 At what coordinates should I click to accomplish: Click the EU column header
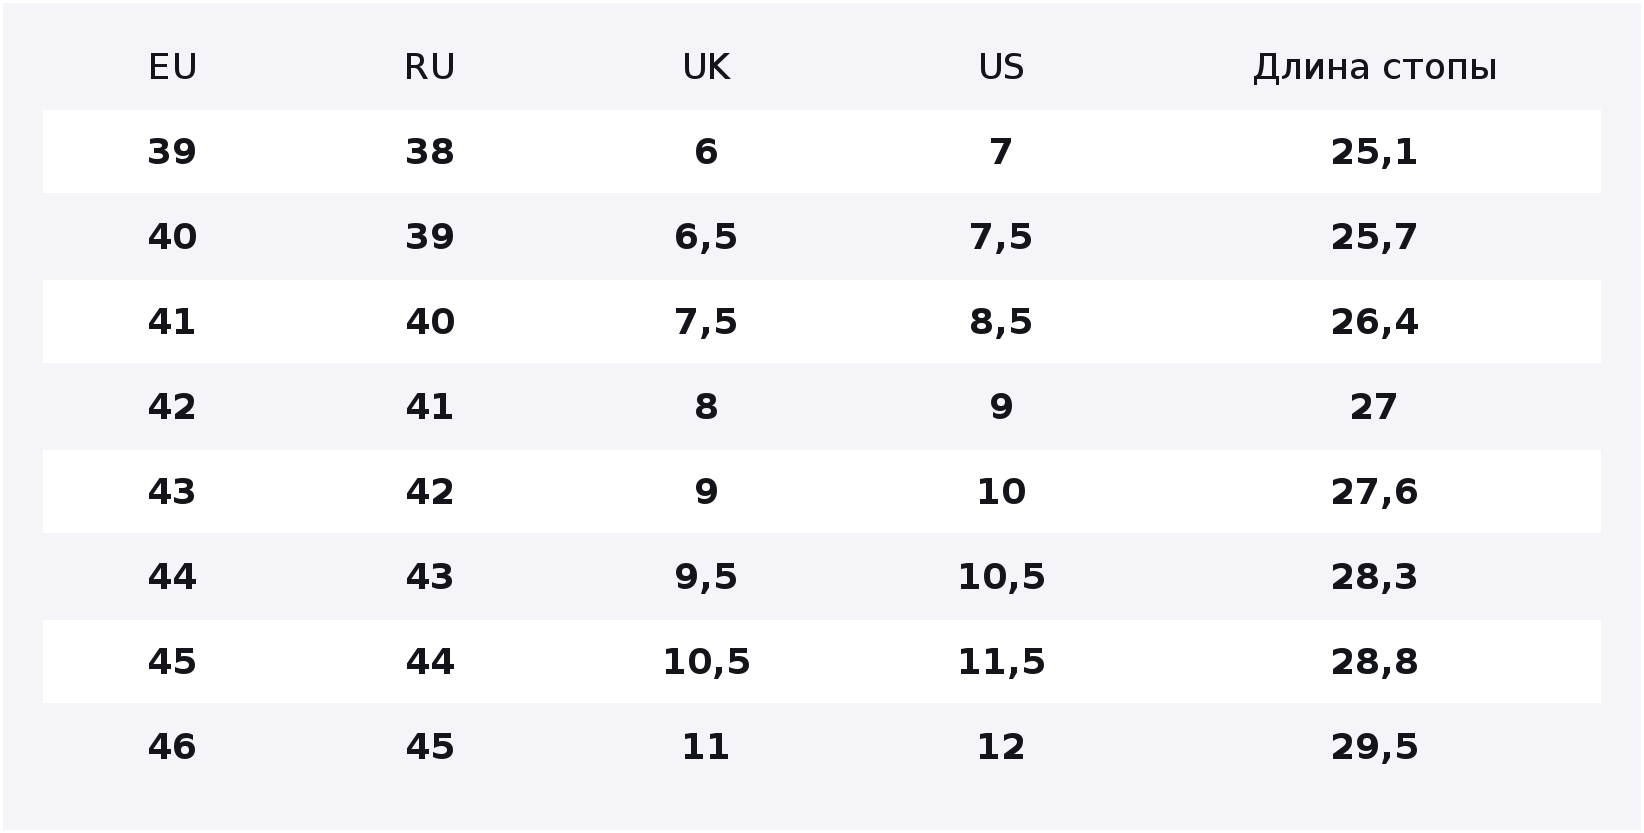coord(172,67)
